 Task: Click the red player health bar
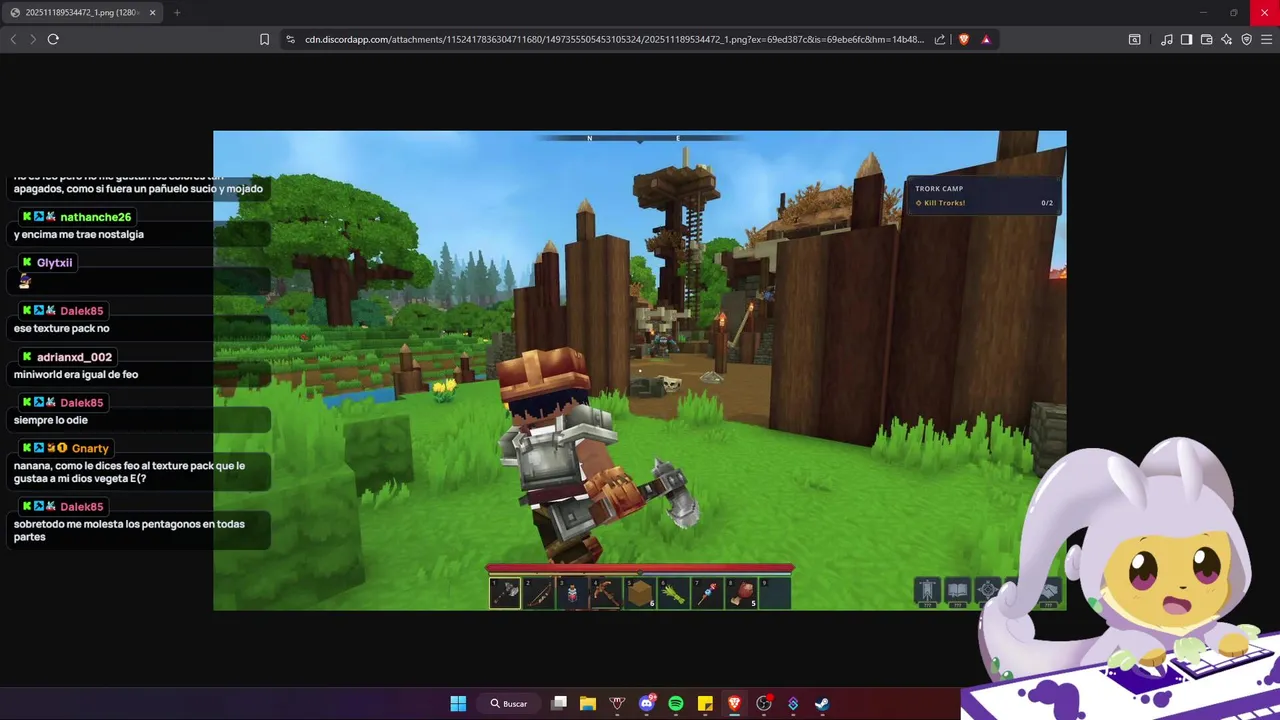pyautogui.click(x=640, y=570)
